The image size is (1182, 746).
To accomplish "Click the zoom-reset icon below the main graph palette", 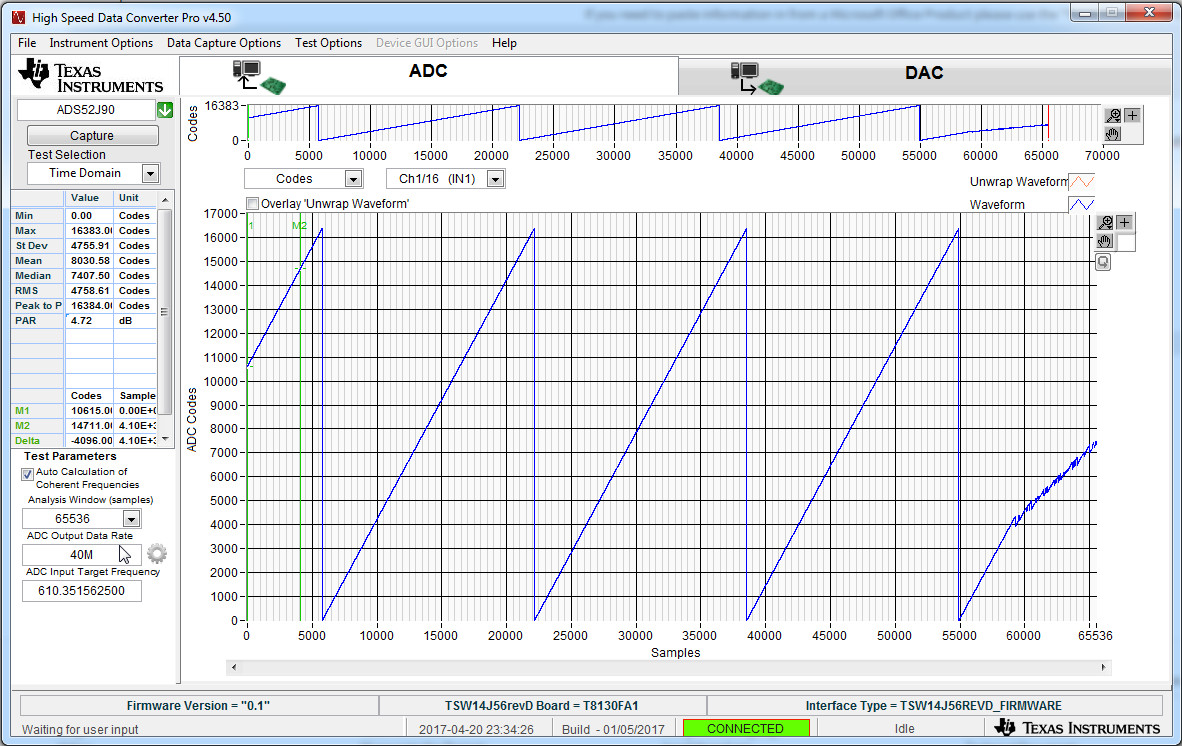I will pos(1103,262).
